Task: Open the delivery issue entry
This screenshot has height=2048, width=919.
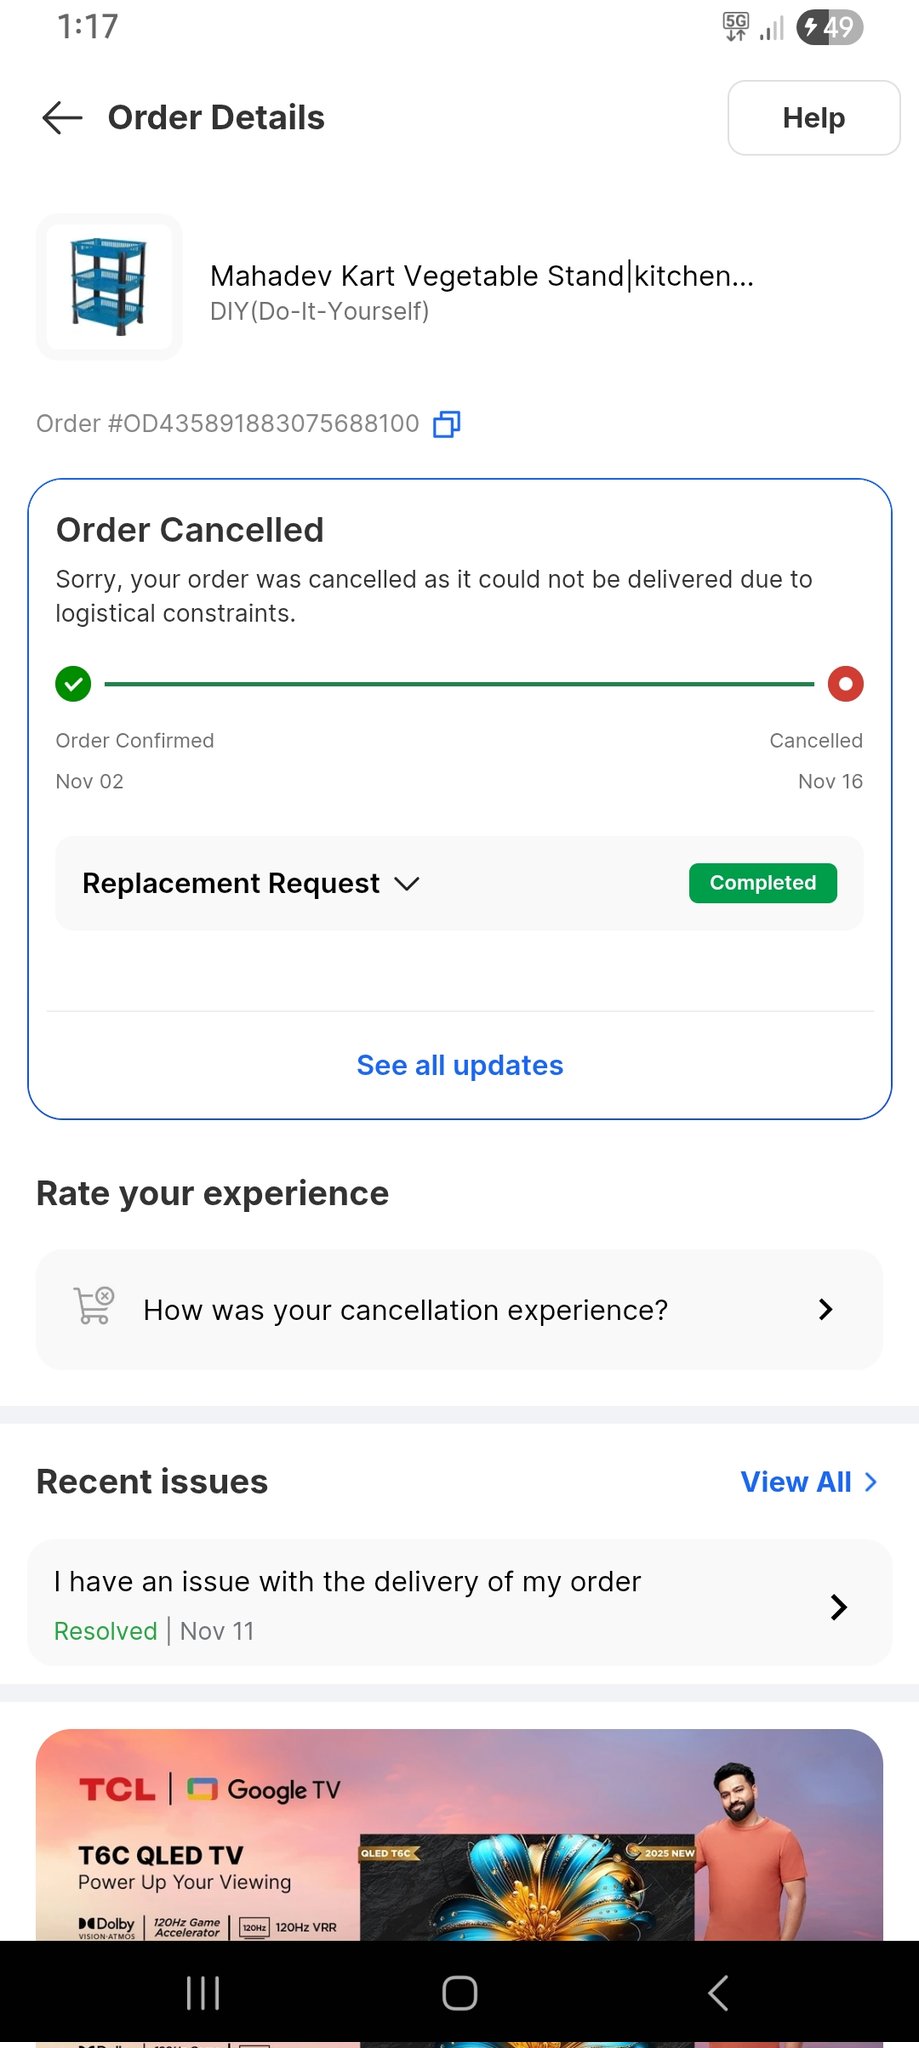Action: click(347, 1582)
